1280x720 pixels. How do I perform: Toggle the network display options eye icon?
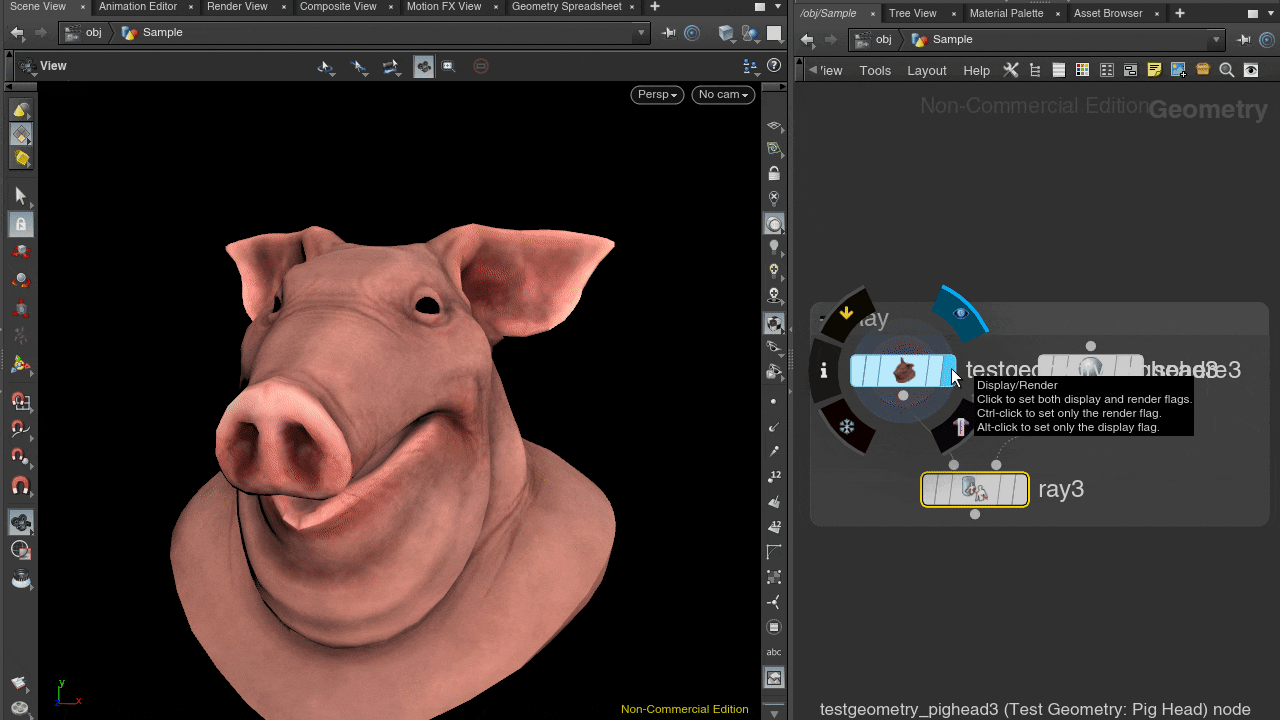coord(1251,70)
